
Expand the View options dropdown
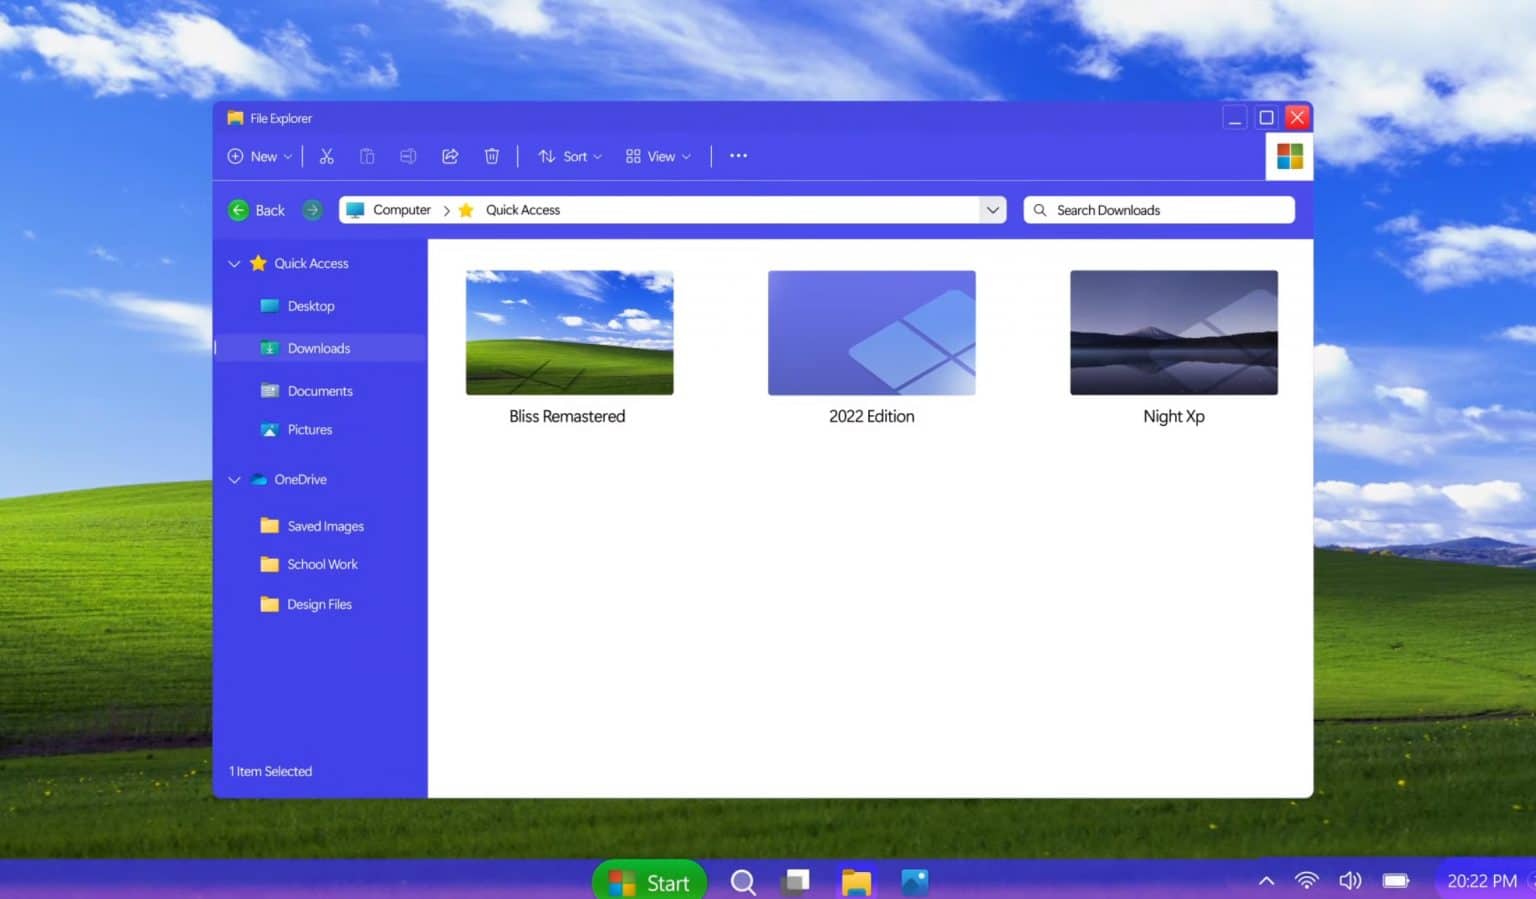(657, 156)
